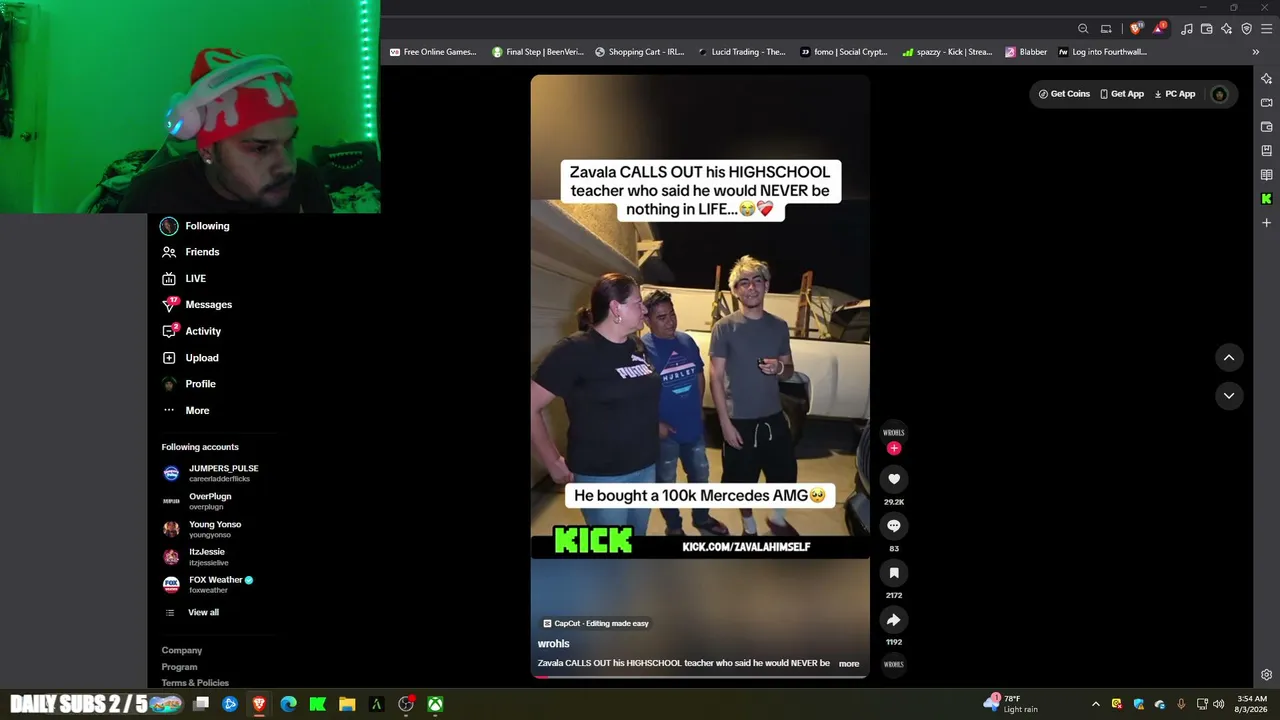Open the 'Free Online Games' bookmark

433,52
